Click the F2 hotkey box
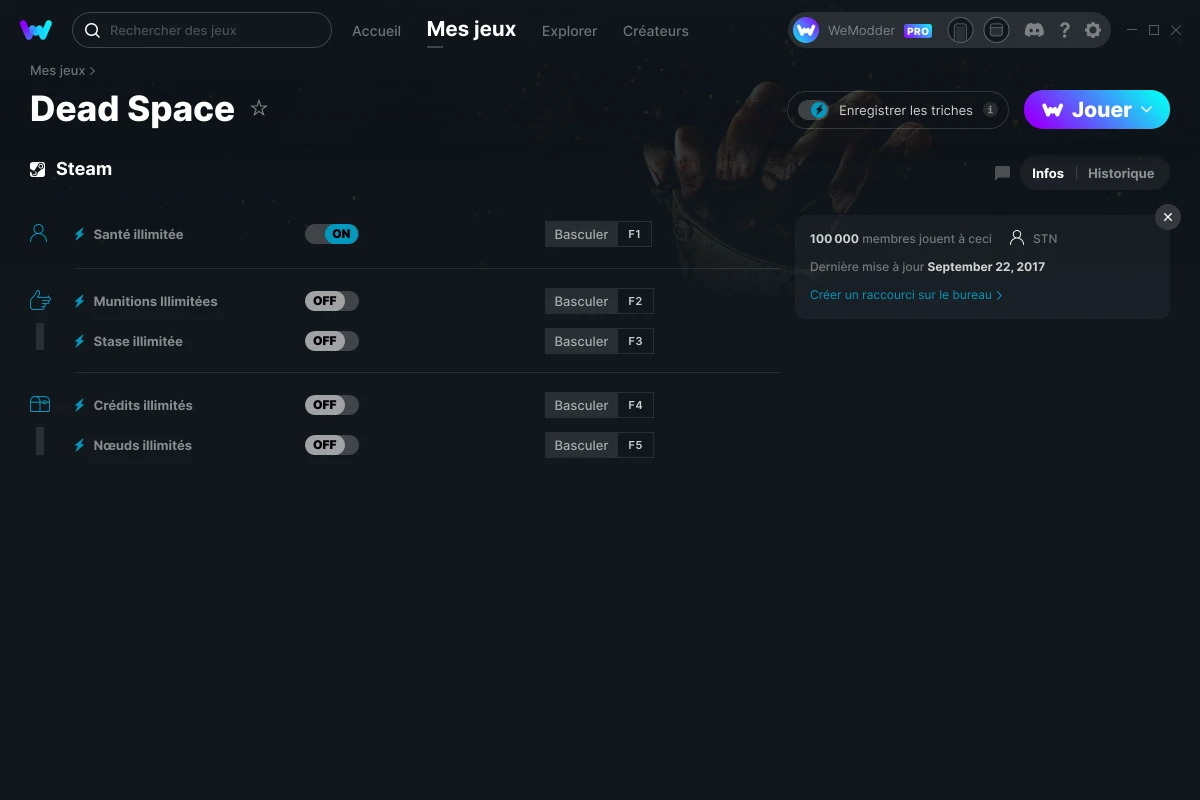 click(635, 301)
